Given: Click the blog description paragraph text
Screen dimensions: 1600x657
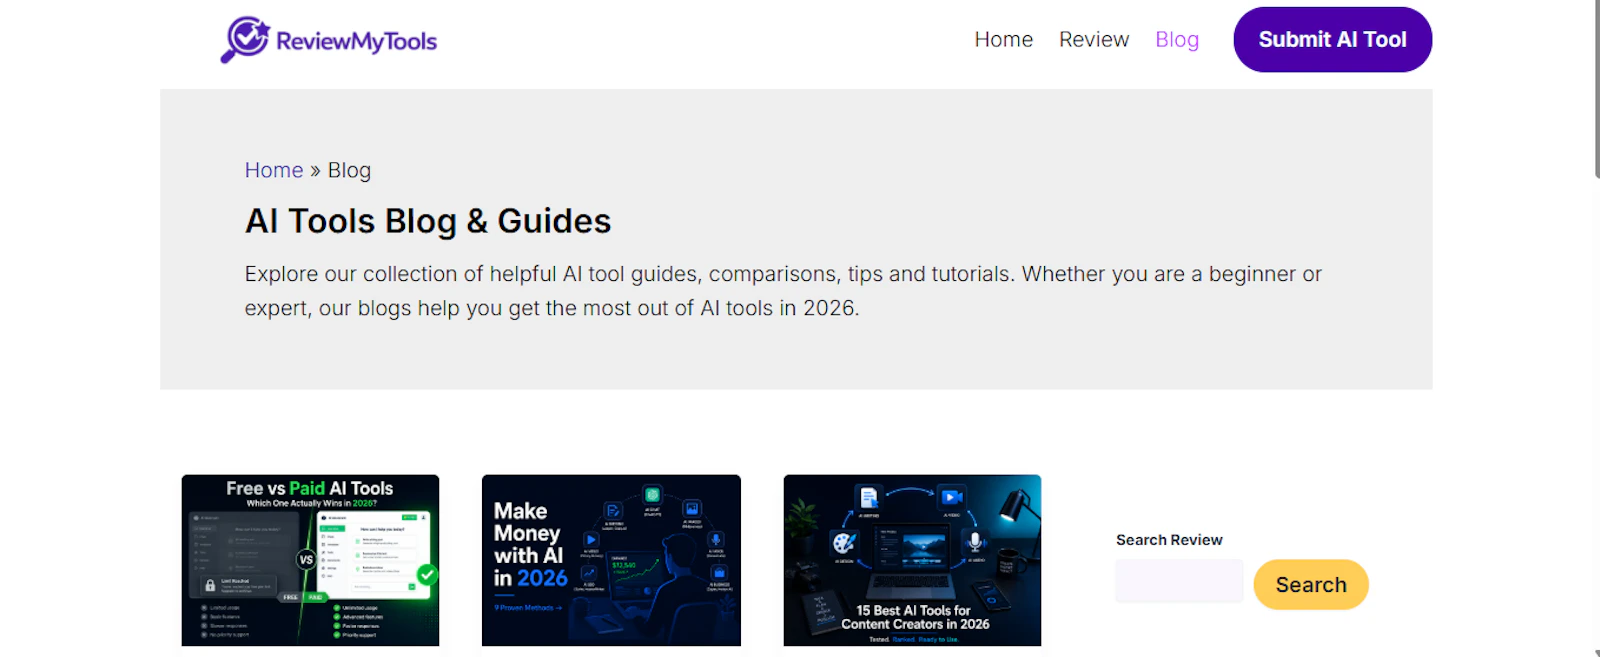Looking at the screenshot, I should coord(783,291).
